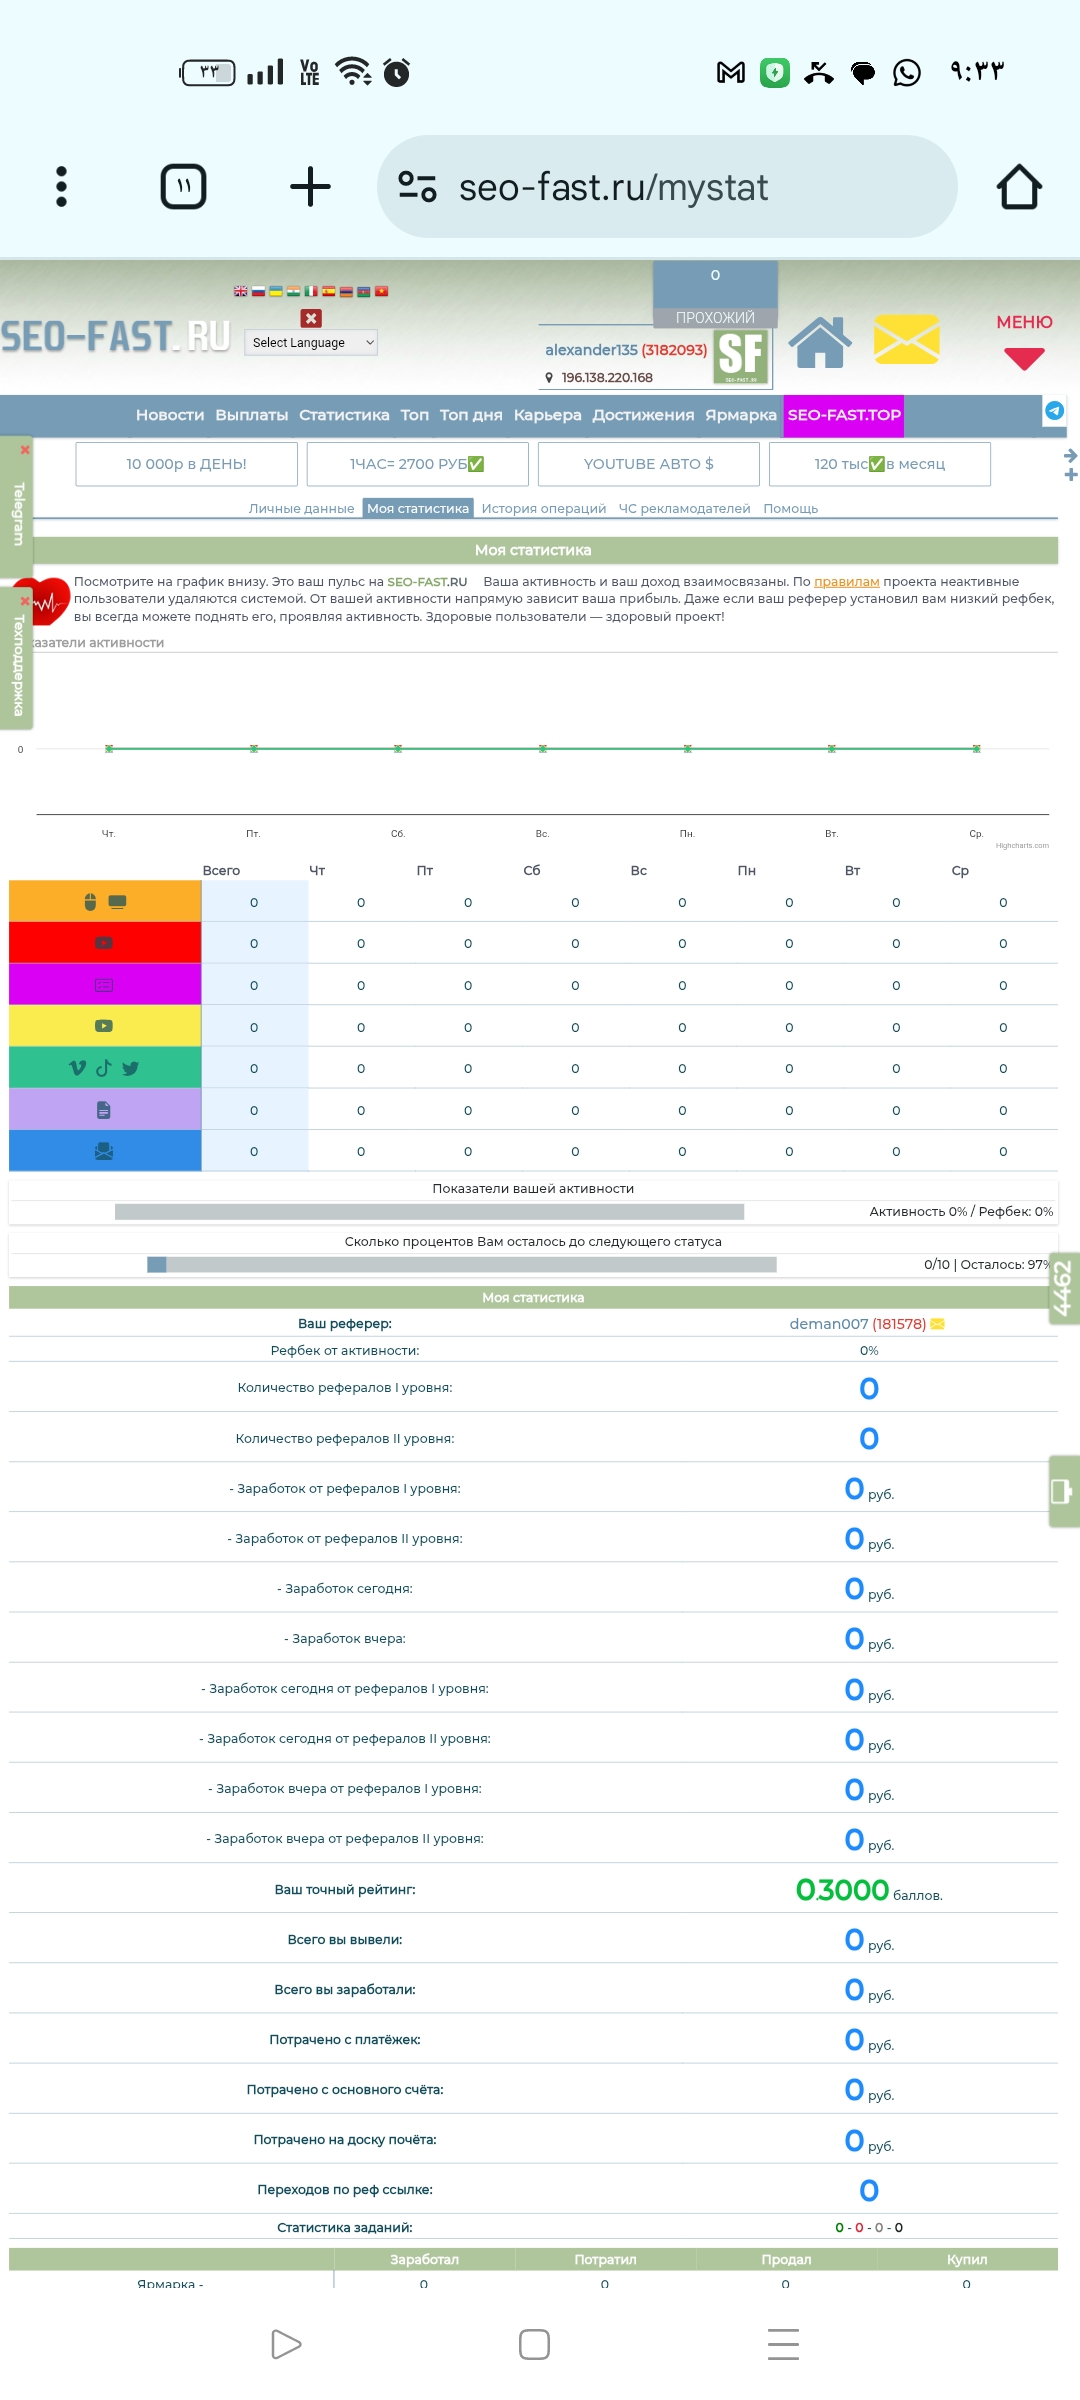
Task: Open the Статистика menu item
Action: click(x=344, y=415)
